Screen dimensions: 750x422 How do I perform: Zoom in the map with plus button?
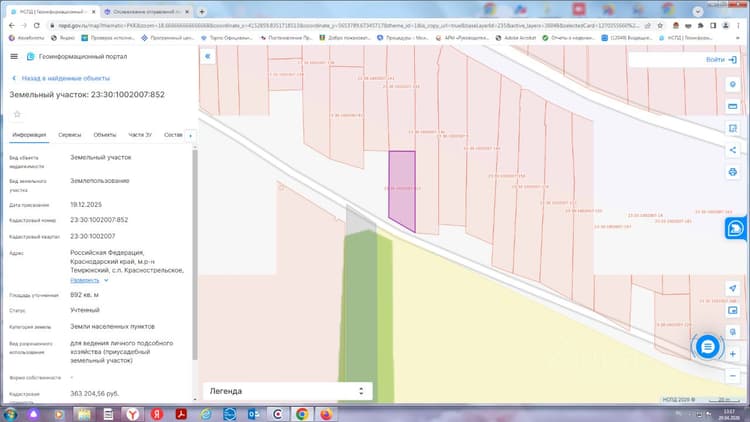tap(732, 354)
